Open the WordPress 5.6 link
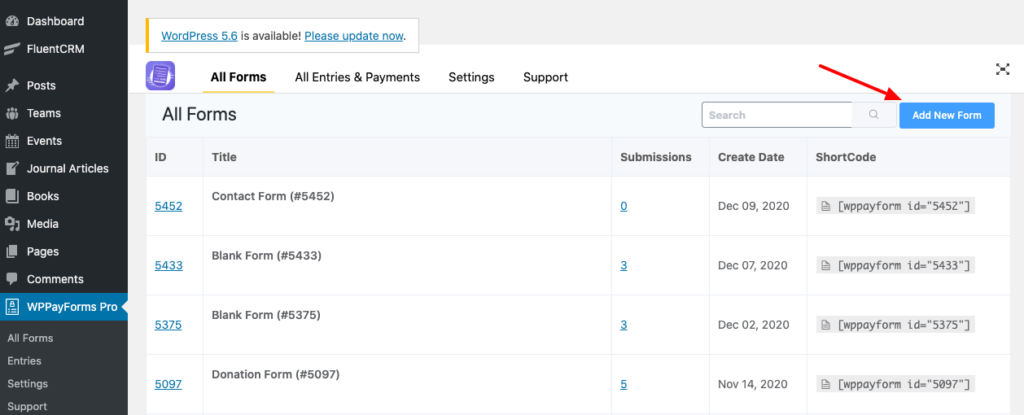The image size is (1024, 415). point(199,36)
